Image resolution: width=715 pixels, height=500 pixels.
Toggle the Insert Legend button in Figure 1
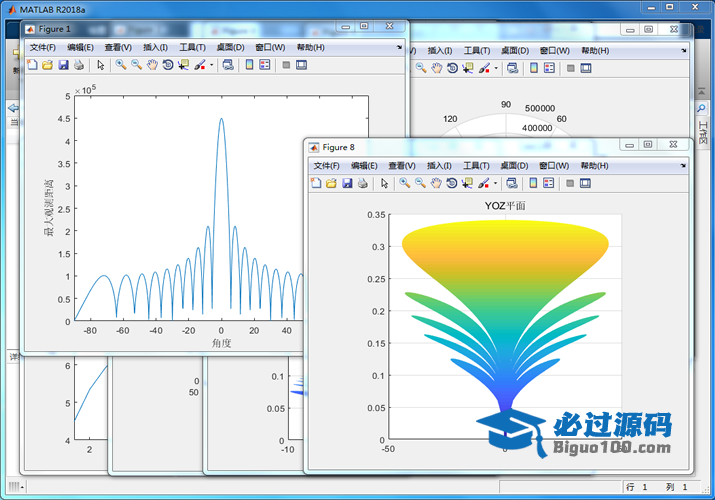click(x=265, y=65)
